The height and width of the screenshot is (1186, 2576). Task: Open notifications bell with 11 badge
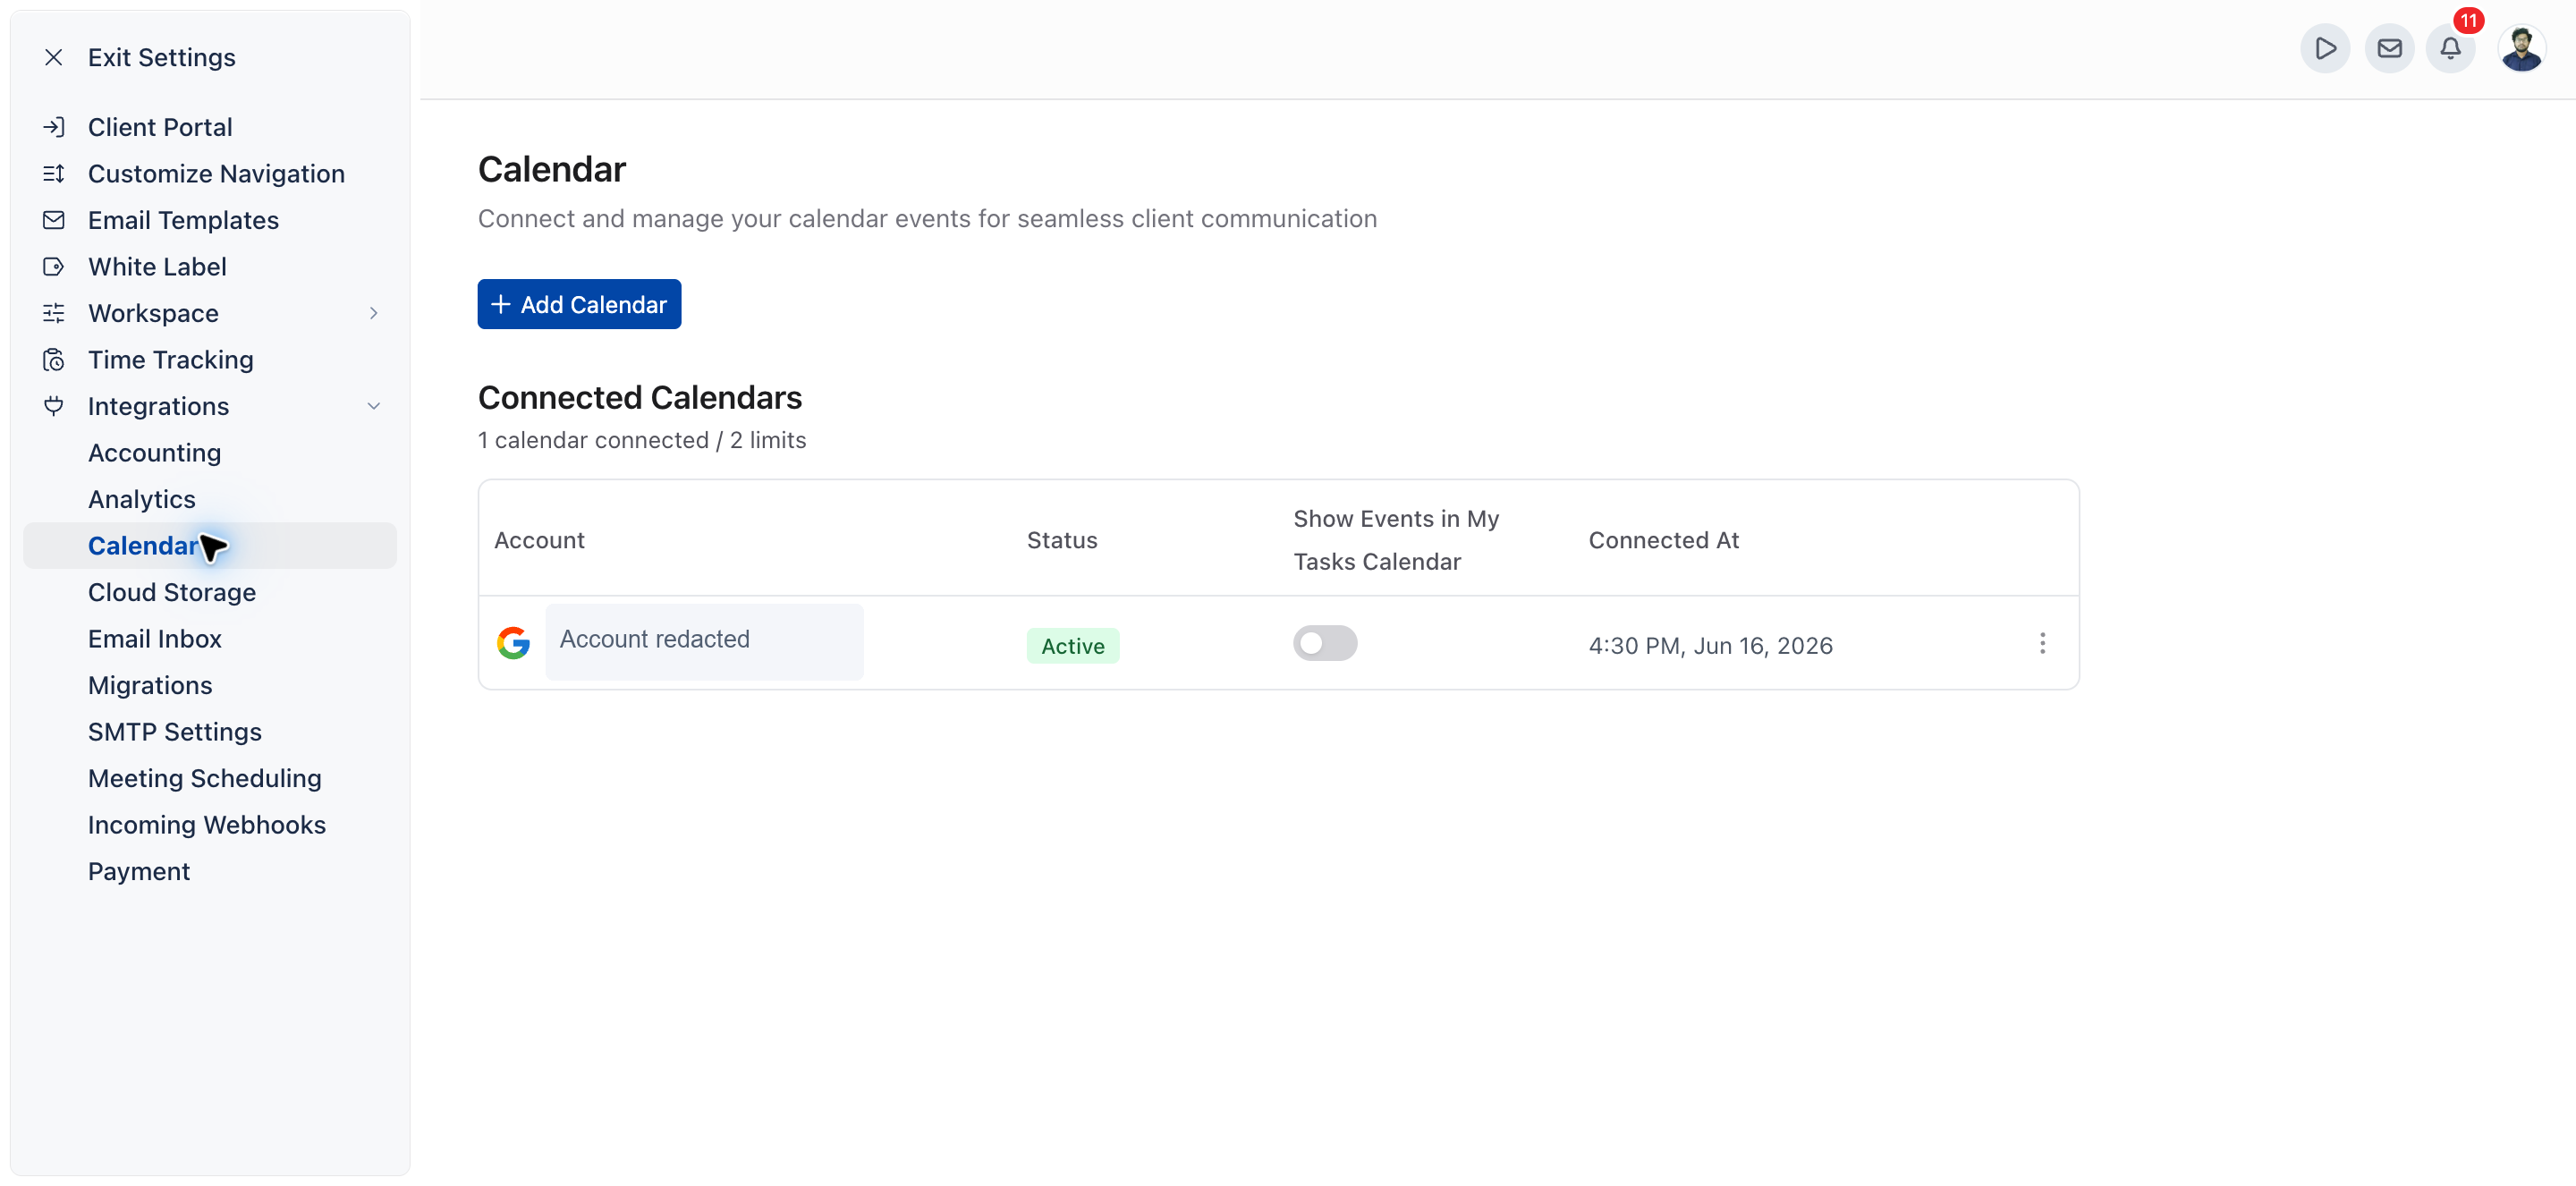[x=2451, y=48]
